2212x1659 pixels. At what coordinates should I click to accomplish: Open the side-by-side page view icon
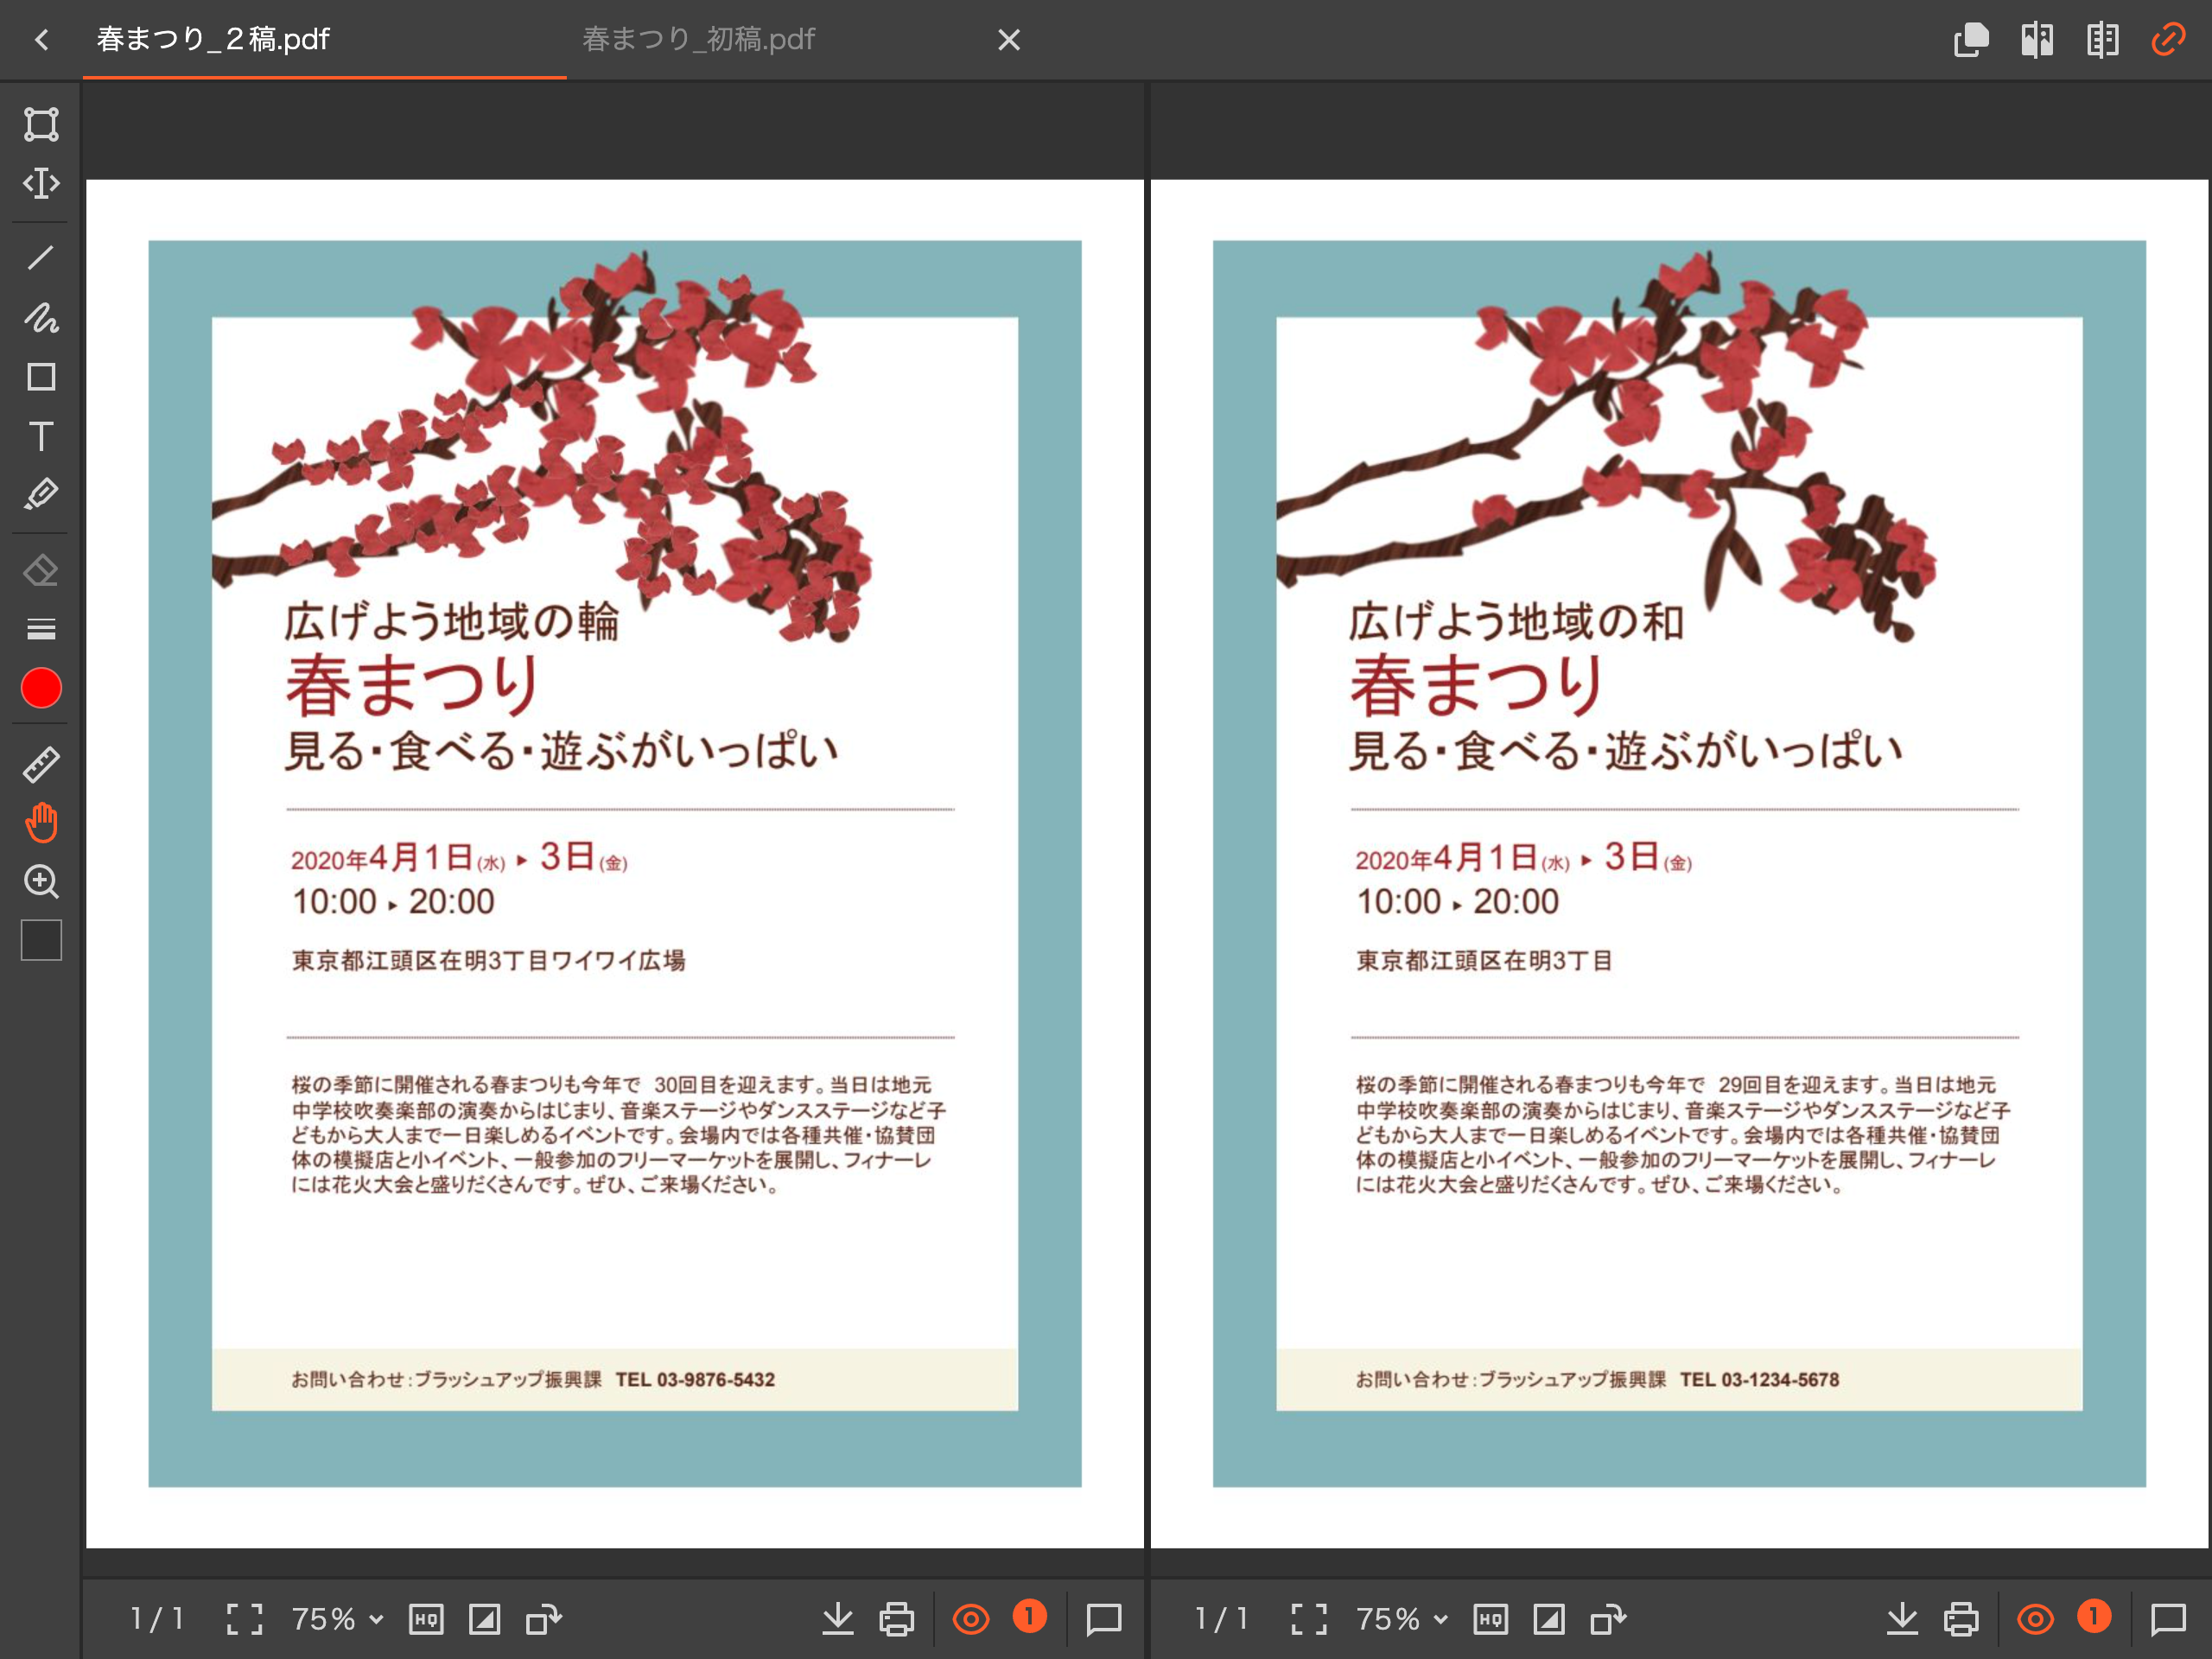pyautogui.click(x=2037, y=40)
